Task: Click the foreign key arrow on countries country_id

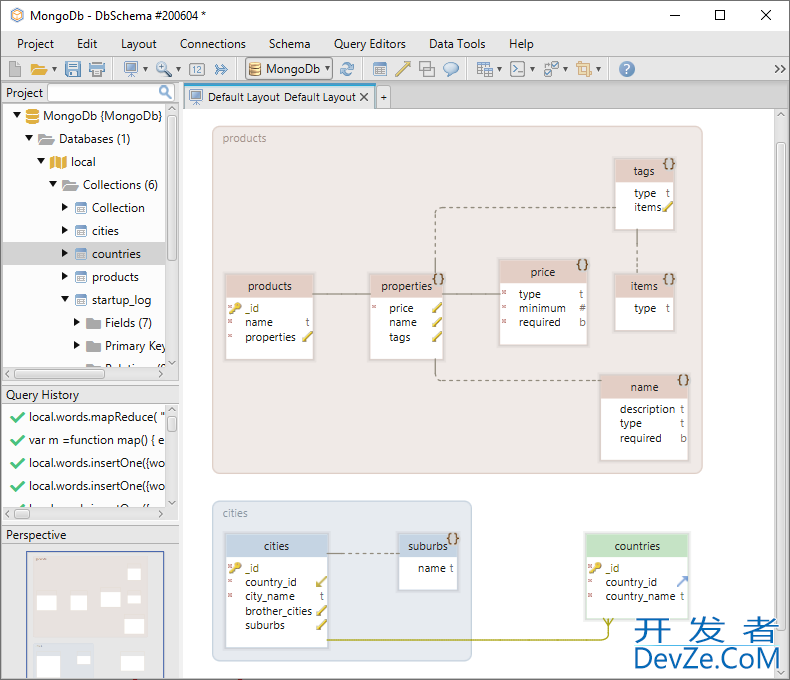Action: click(x=682, y=582)
